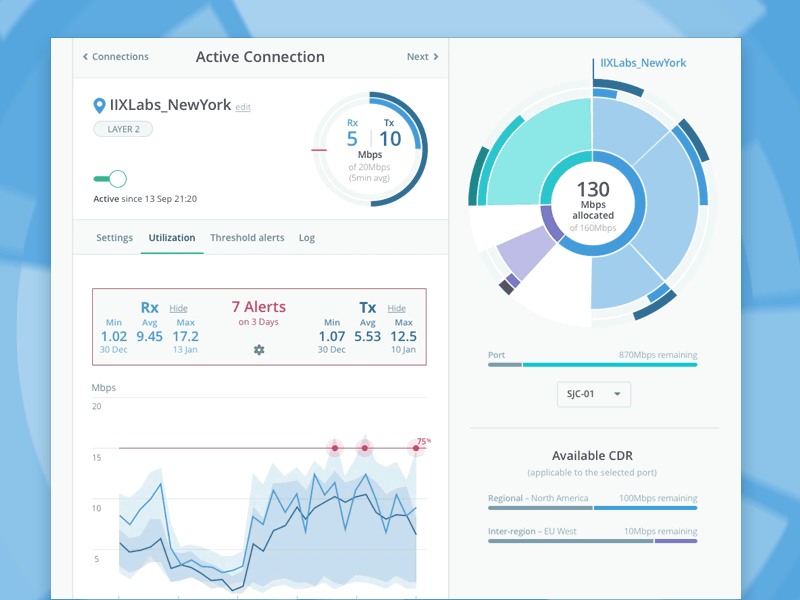
Task: Click the Rx/Tx circular gauge
Action: 370,149
